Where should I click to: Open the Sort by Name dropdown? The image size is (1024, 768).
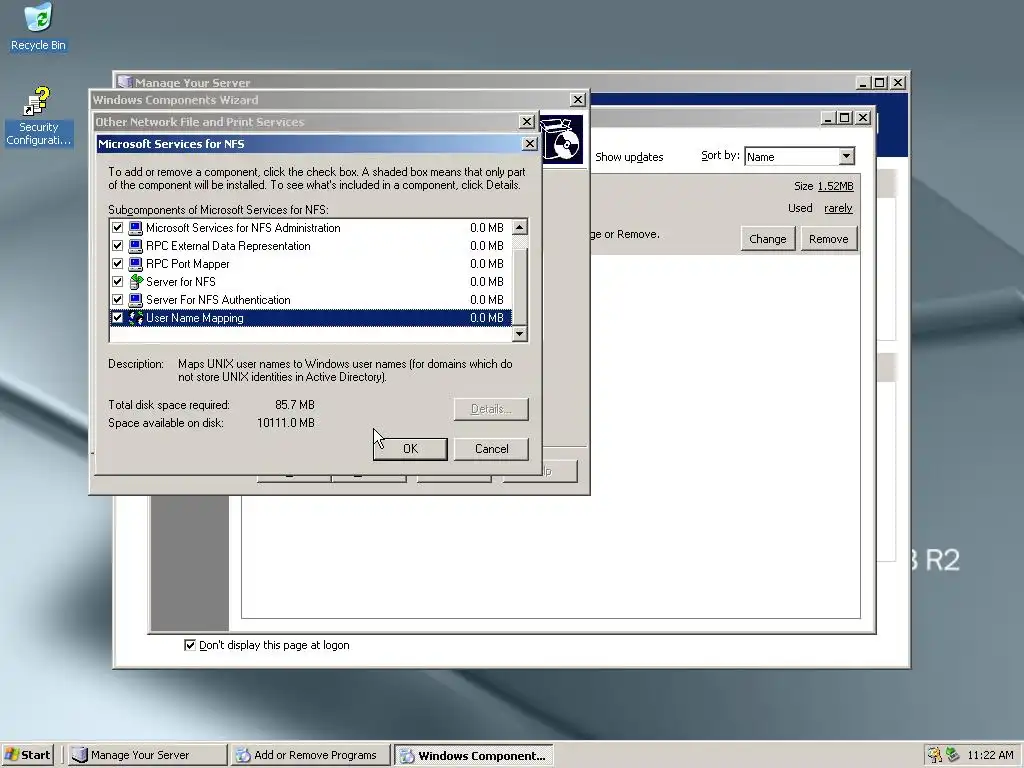point(846,156)
